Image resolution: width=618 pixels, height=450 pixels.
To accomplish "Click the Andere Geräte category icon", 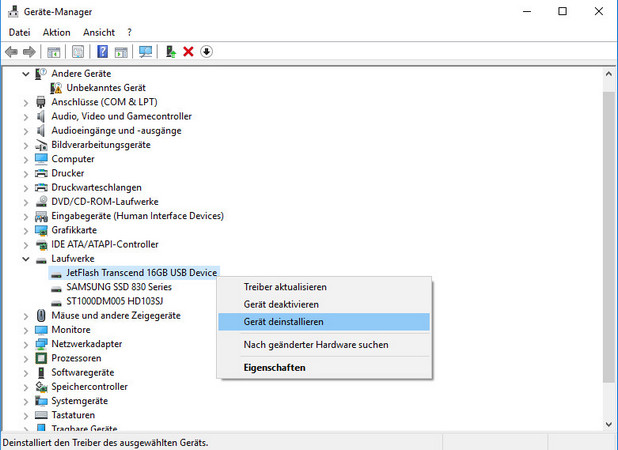I will click(41, 73).
